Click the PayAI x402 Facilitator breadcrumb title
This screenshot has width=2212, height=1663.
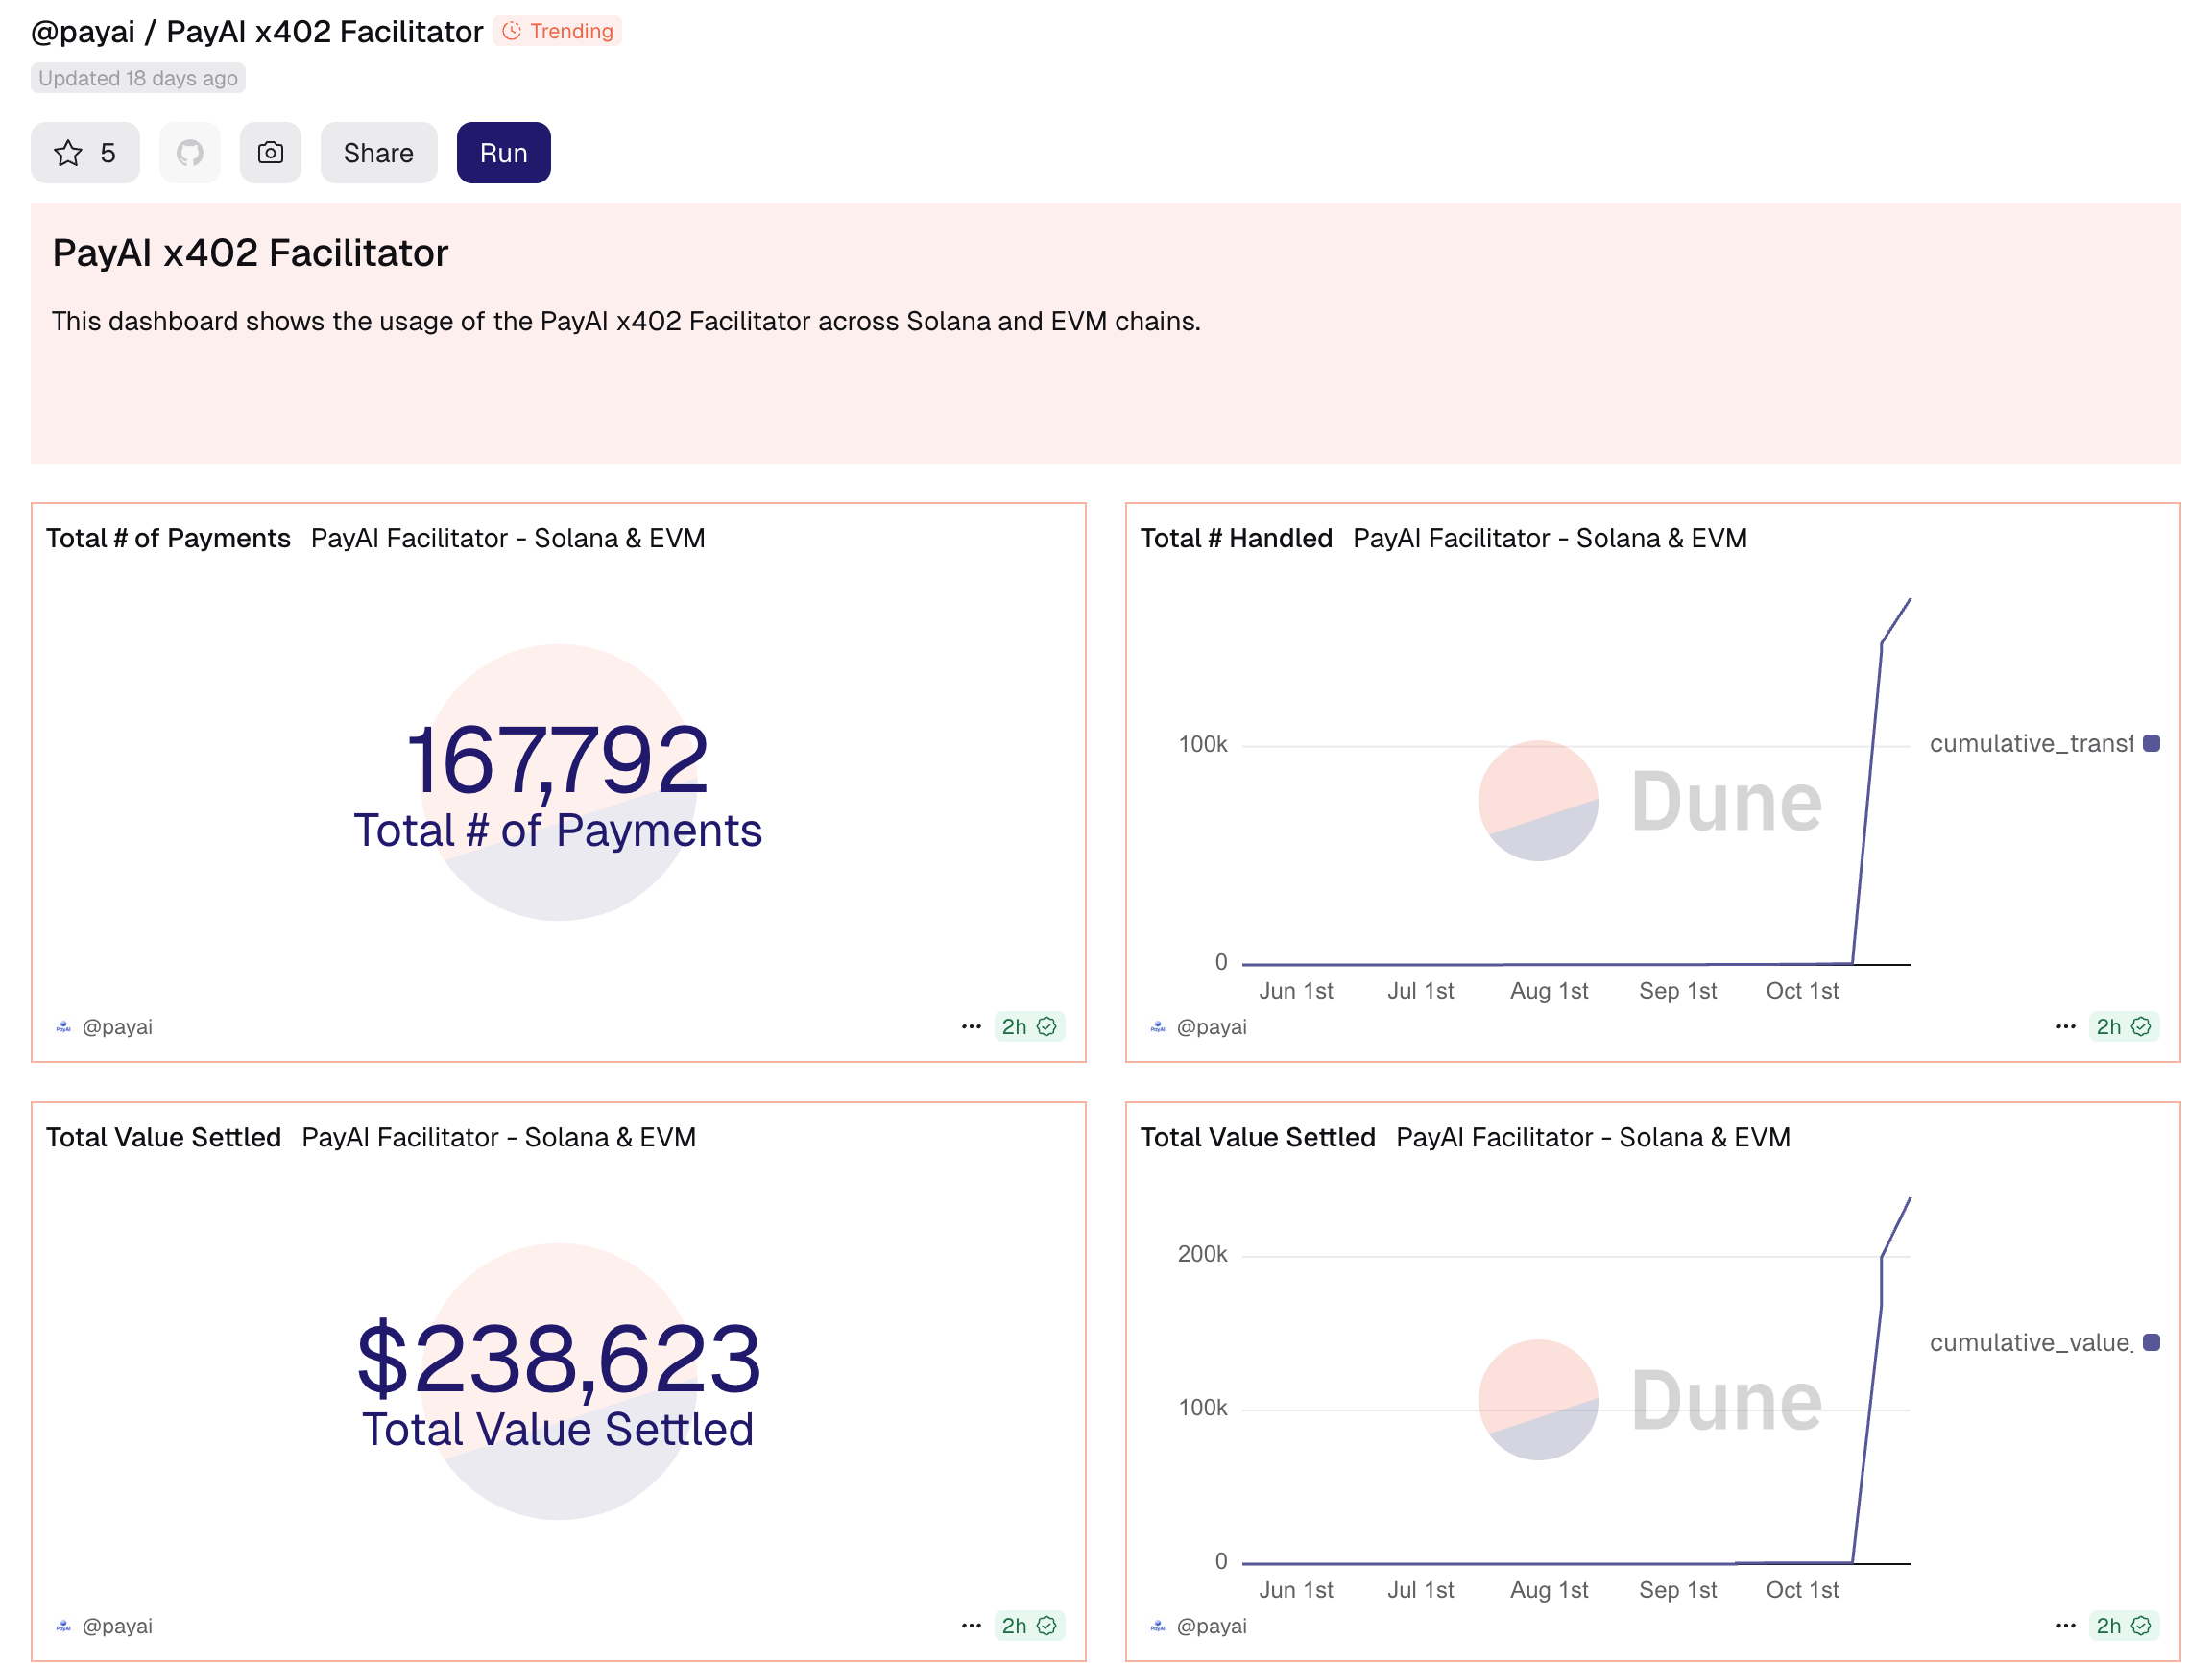point(324,31)
